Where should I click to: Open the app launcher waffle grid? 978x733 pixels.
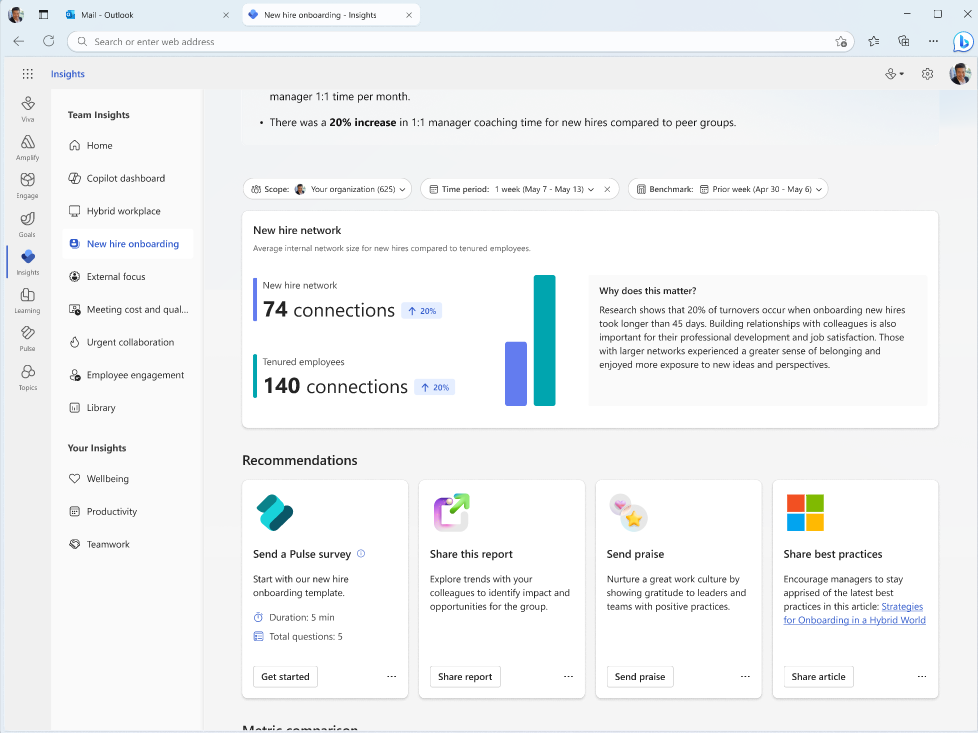(27, 74)
